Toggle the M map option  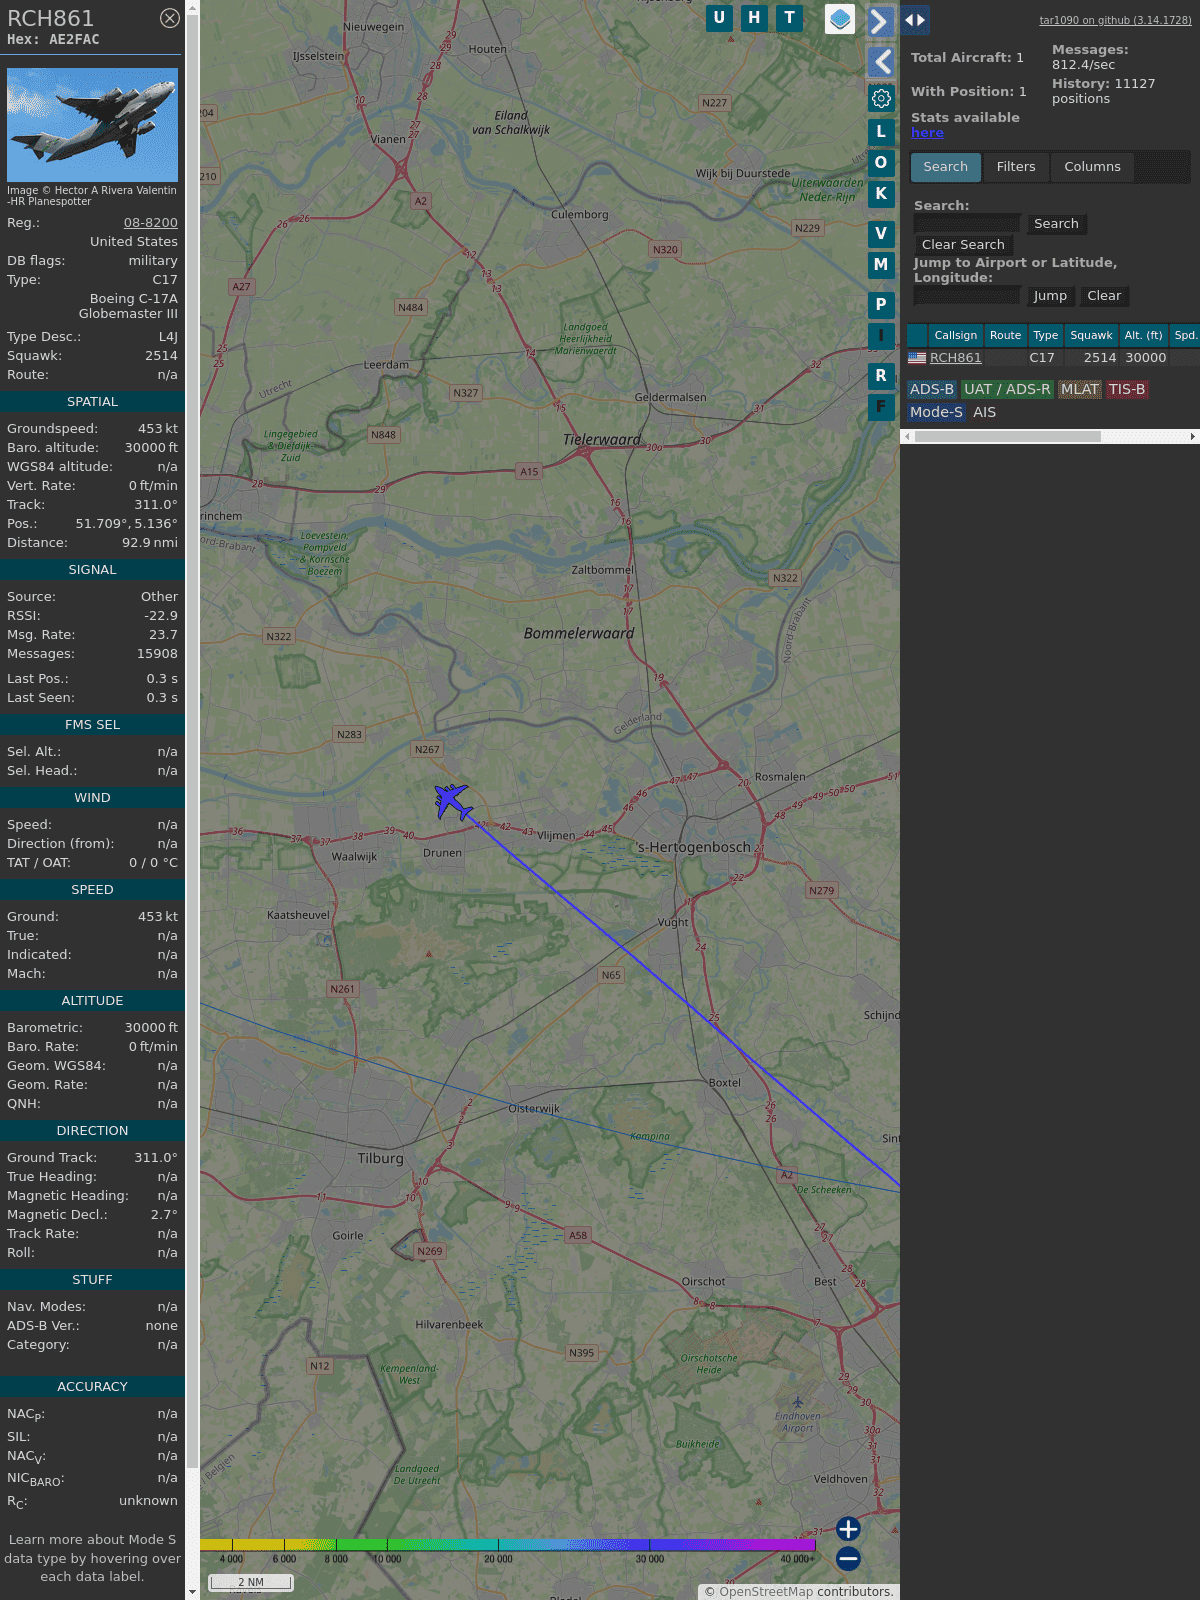[881, 265]
